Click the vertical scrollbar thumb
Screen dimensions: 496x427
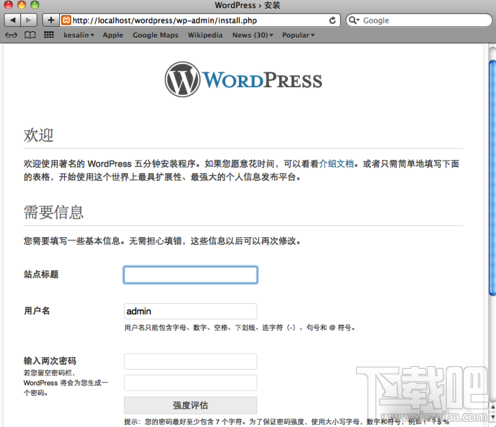492,178
